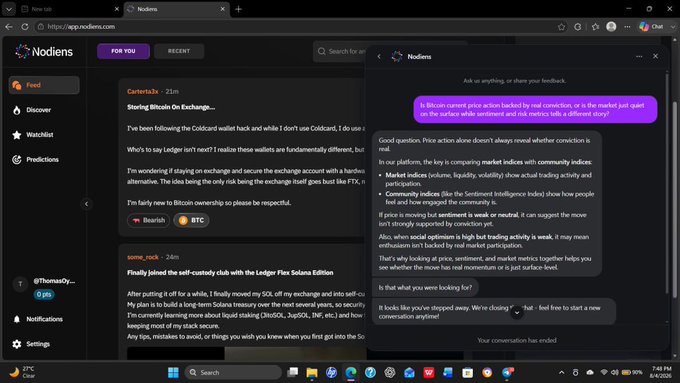Open File Explorer from the taskbar
The width and height of the screenshot is (680, 383).
coord(312,373)
